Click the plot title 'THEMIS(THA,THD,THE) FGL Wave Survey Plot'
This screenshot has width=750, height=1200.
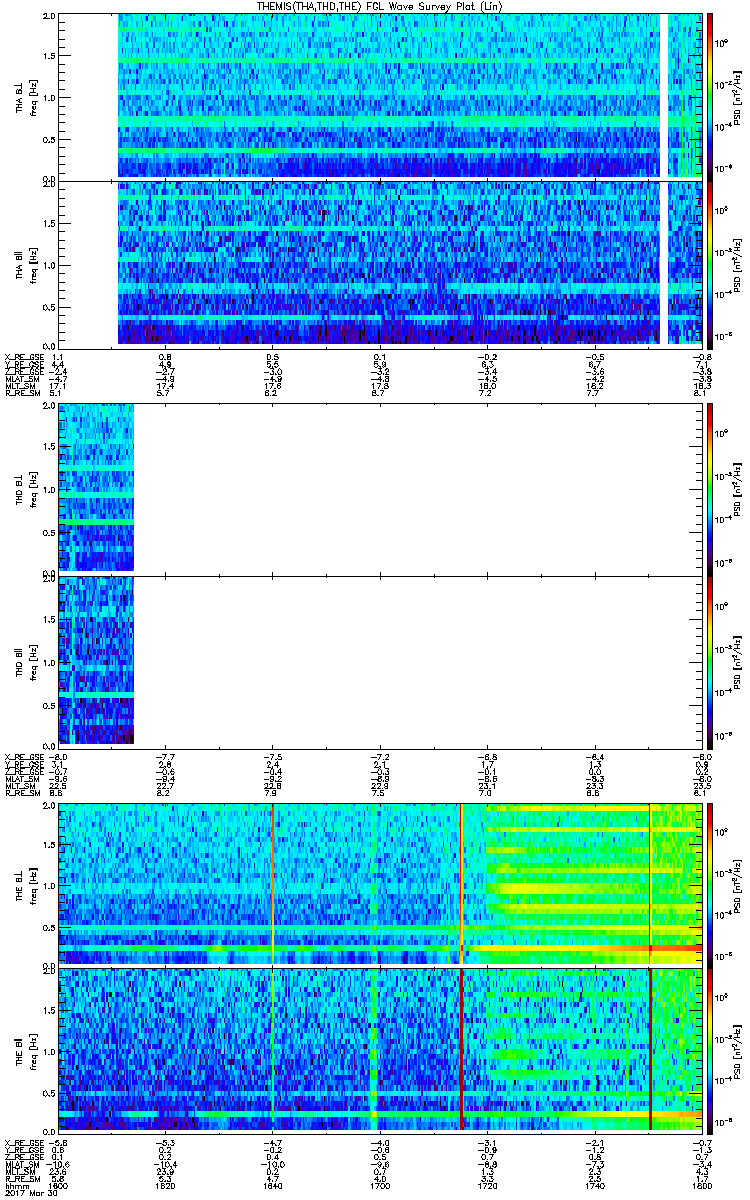[x=379, y=6]
